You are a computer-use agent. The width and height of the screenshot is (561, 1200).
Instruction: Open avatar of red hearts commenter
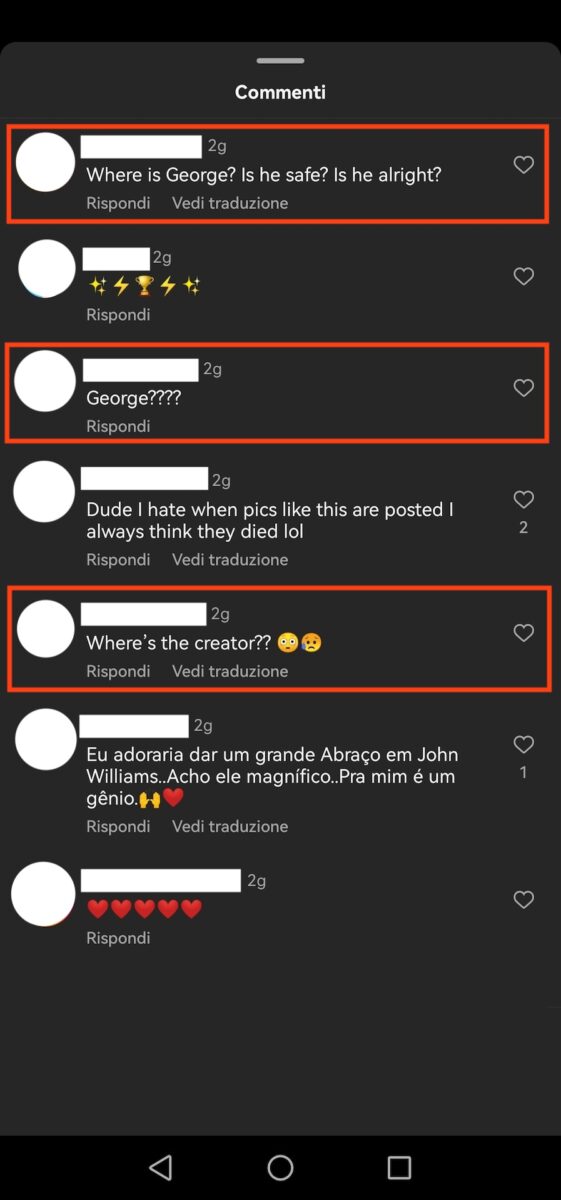(x=43, y=894)
